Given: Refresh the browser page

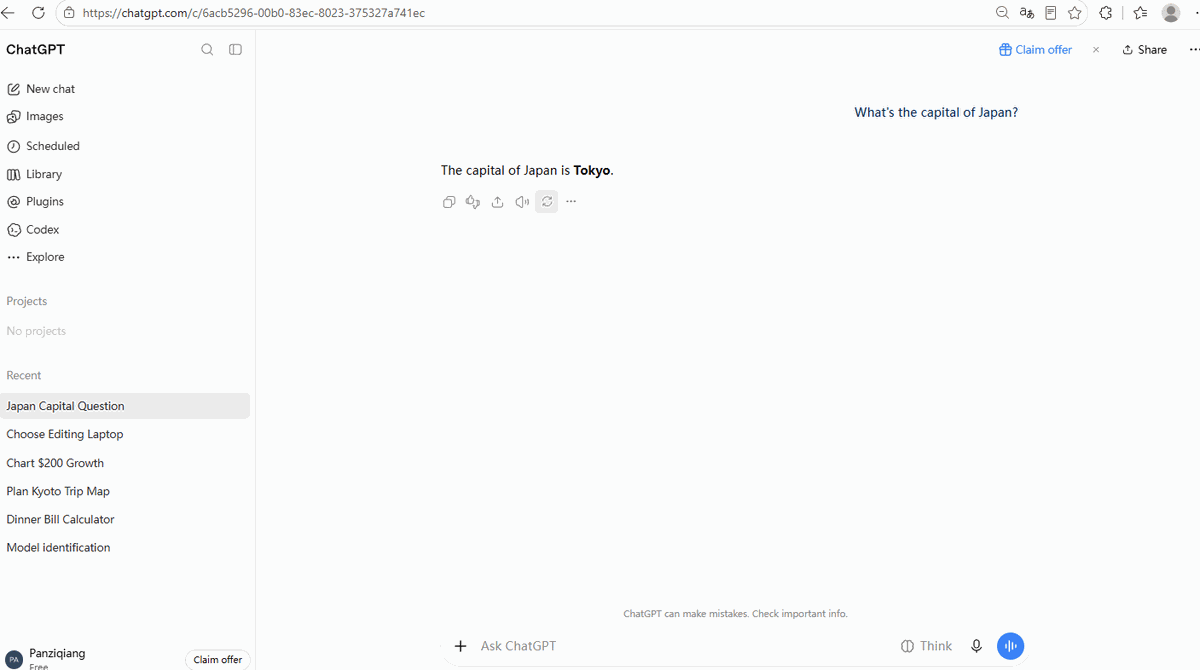Looking at the screenshot, I should (x=38, y=13).
